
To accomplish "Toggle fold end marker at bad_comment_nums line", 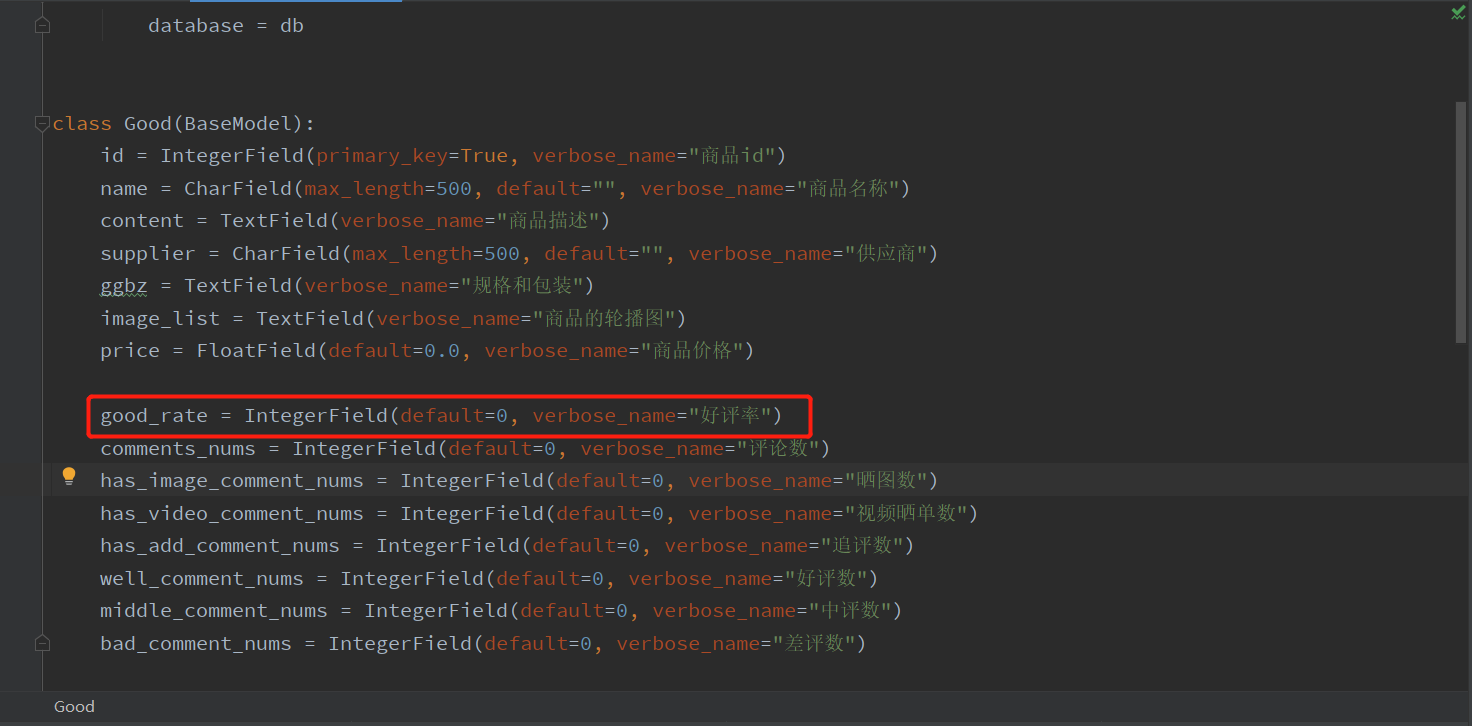I will [x=42, y=643].
